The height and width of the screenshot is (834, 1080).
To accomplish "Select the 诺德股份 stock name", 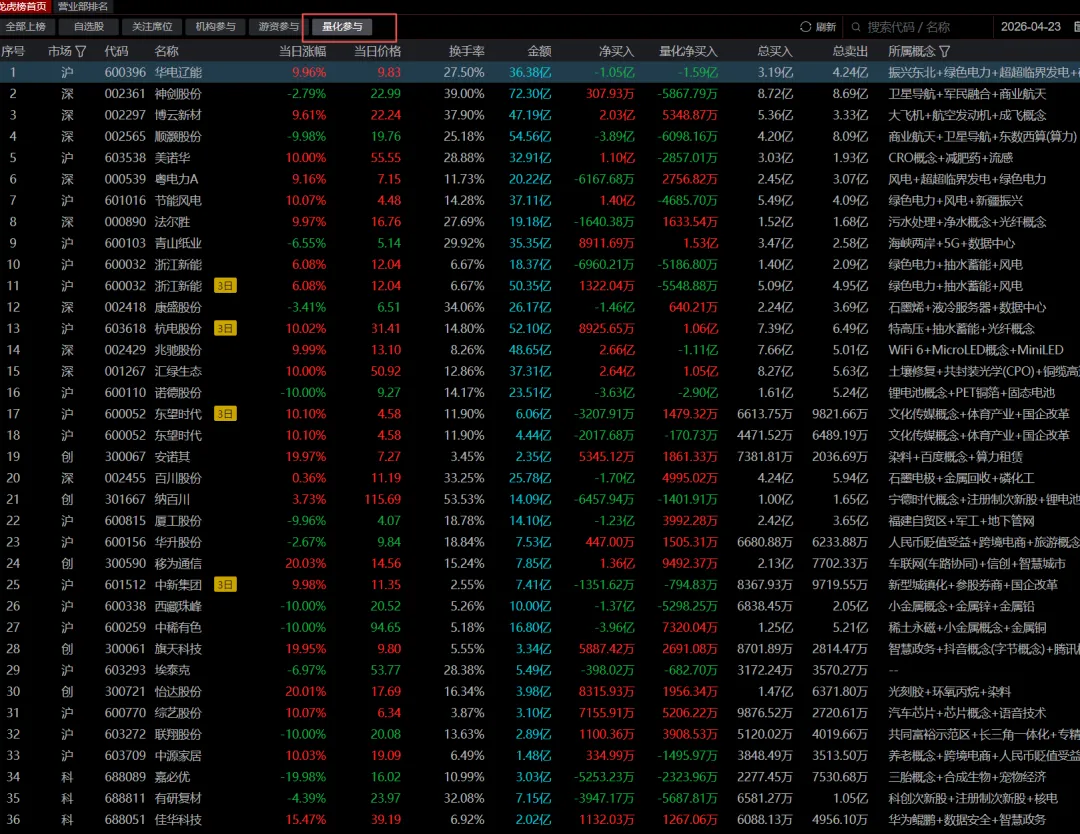I will pos(178,393).
